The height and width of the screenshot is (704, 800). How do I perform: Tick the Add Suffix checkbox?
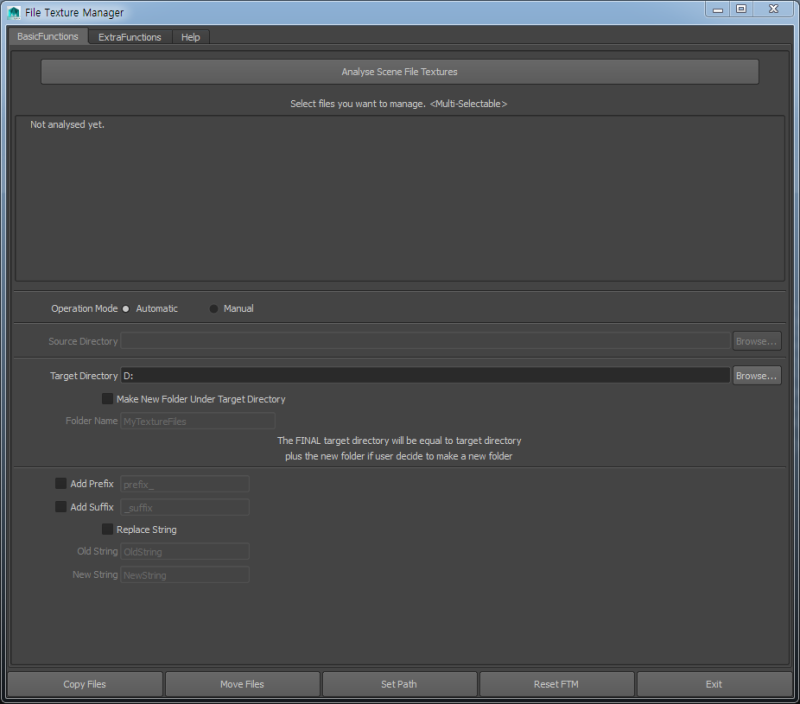point(61,507)
